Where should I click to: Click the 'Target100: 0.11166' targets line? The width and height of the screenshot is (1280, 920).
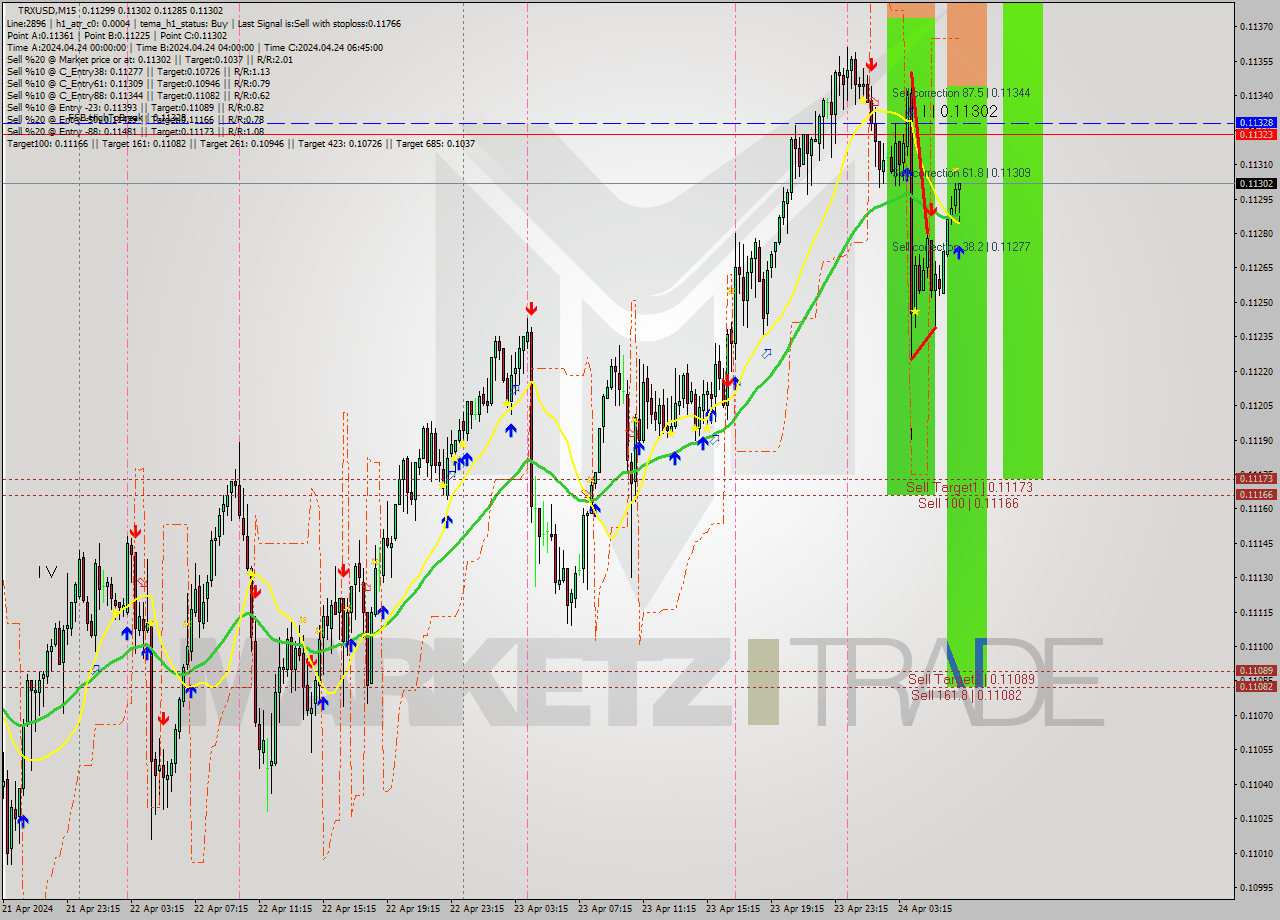click(x=241, y=143)
